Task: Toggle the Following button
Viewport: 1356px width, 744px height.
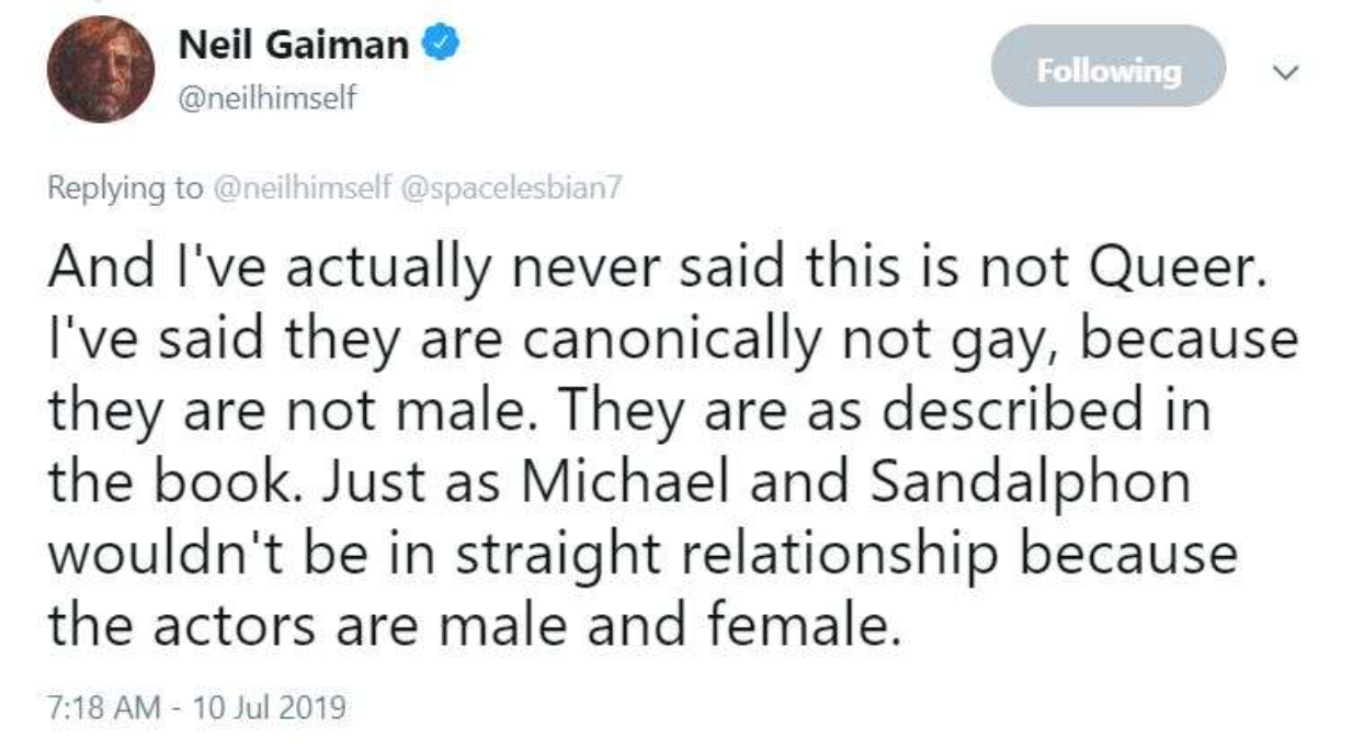Action: pyautogui.click(x=1108, y=69)
